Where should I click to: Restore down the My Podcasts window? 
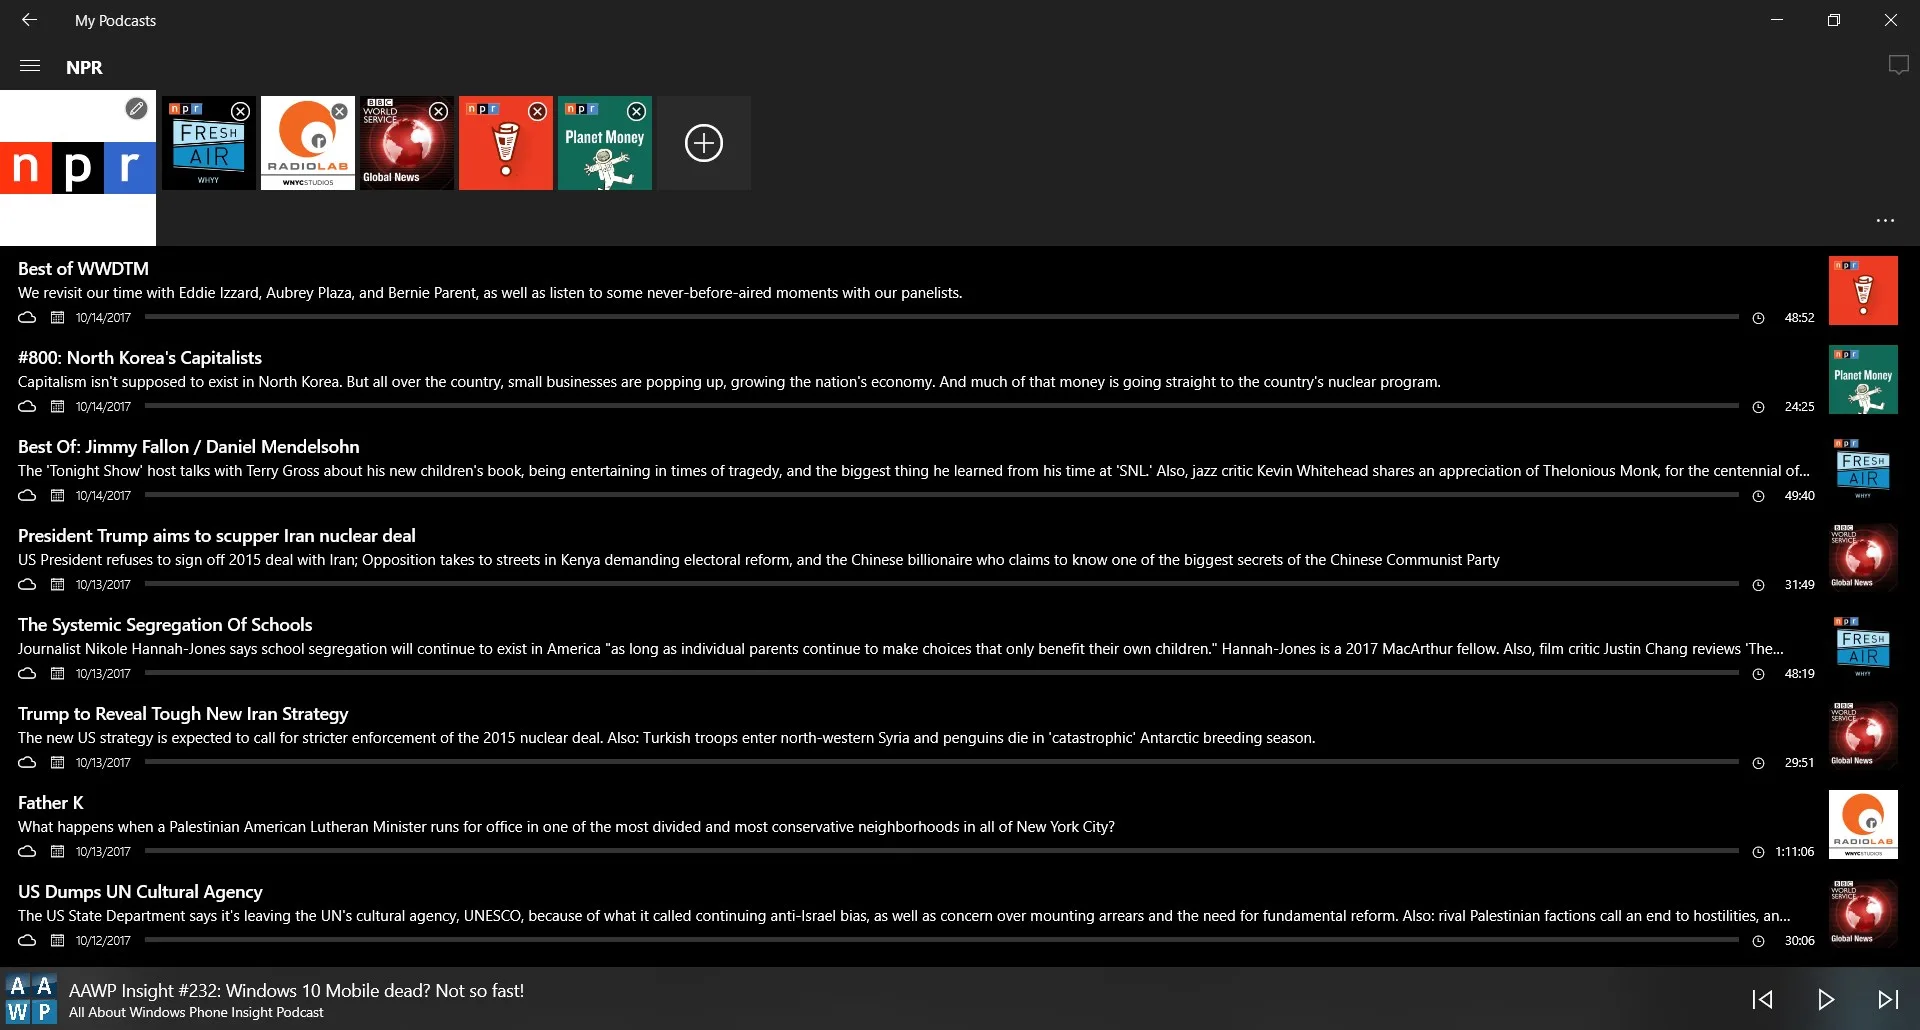coord(1834,20)
